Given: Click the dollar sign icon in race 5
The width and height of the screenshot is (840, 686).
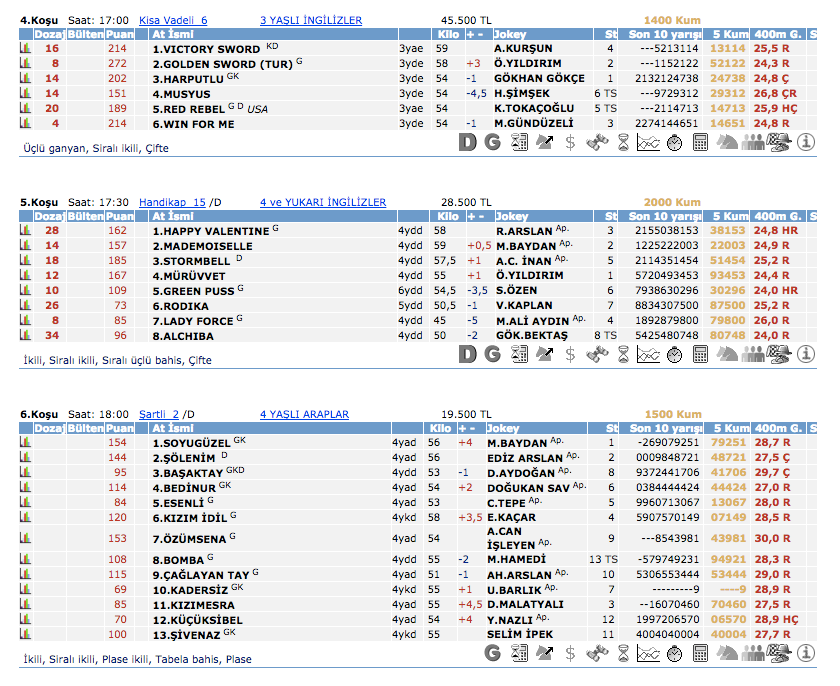Looking at the screenshot, I should tap(570, 354).
